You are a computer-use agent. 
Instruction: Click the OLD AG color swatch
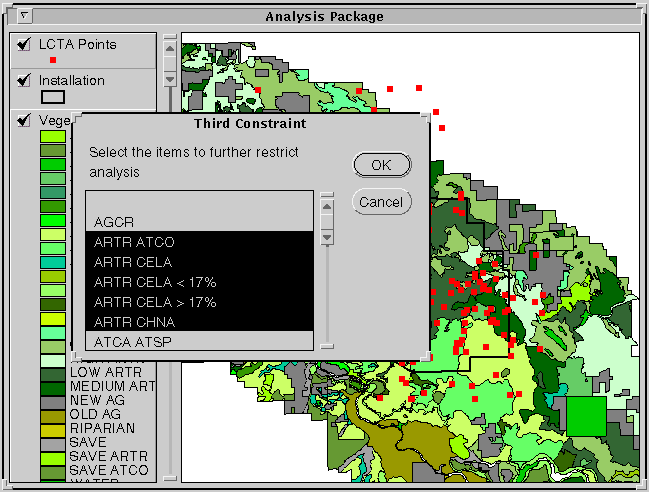(x=53, y=415)
